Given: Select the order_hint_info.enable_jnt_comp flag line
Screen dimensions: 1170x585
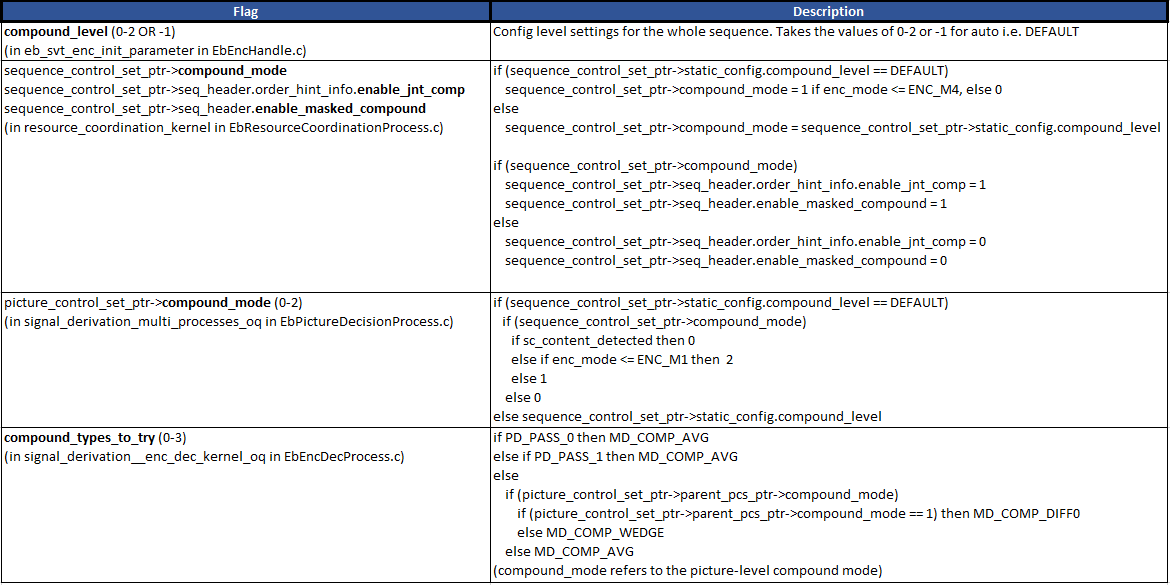Looking at the screenshot, I should click(x=234, y=89).
